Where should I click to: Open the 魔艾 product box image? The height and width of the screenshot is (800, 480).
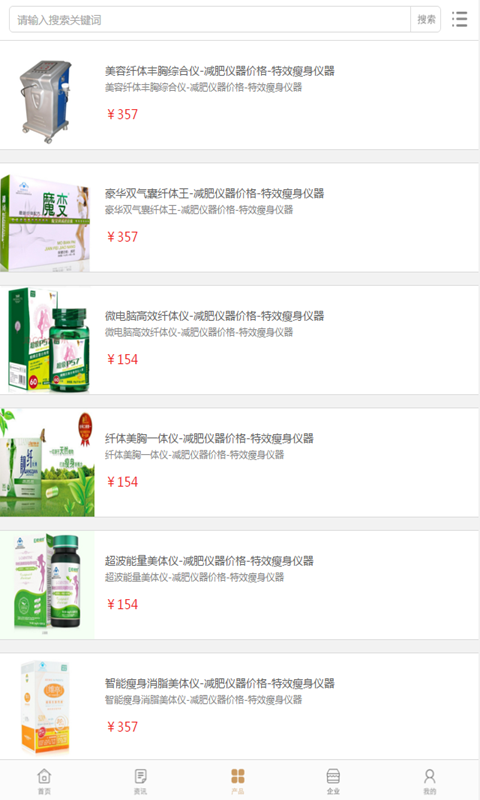(x=45, y=223)
